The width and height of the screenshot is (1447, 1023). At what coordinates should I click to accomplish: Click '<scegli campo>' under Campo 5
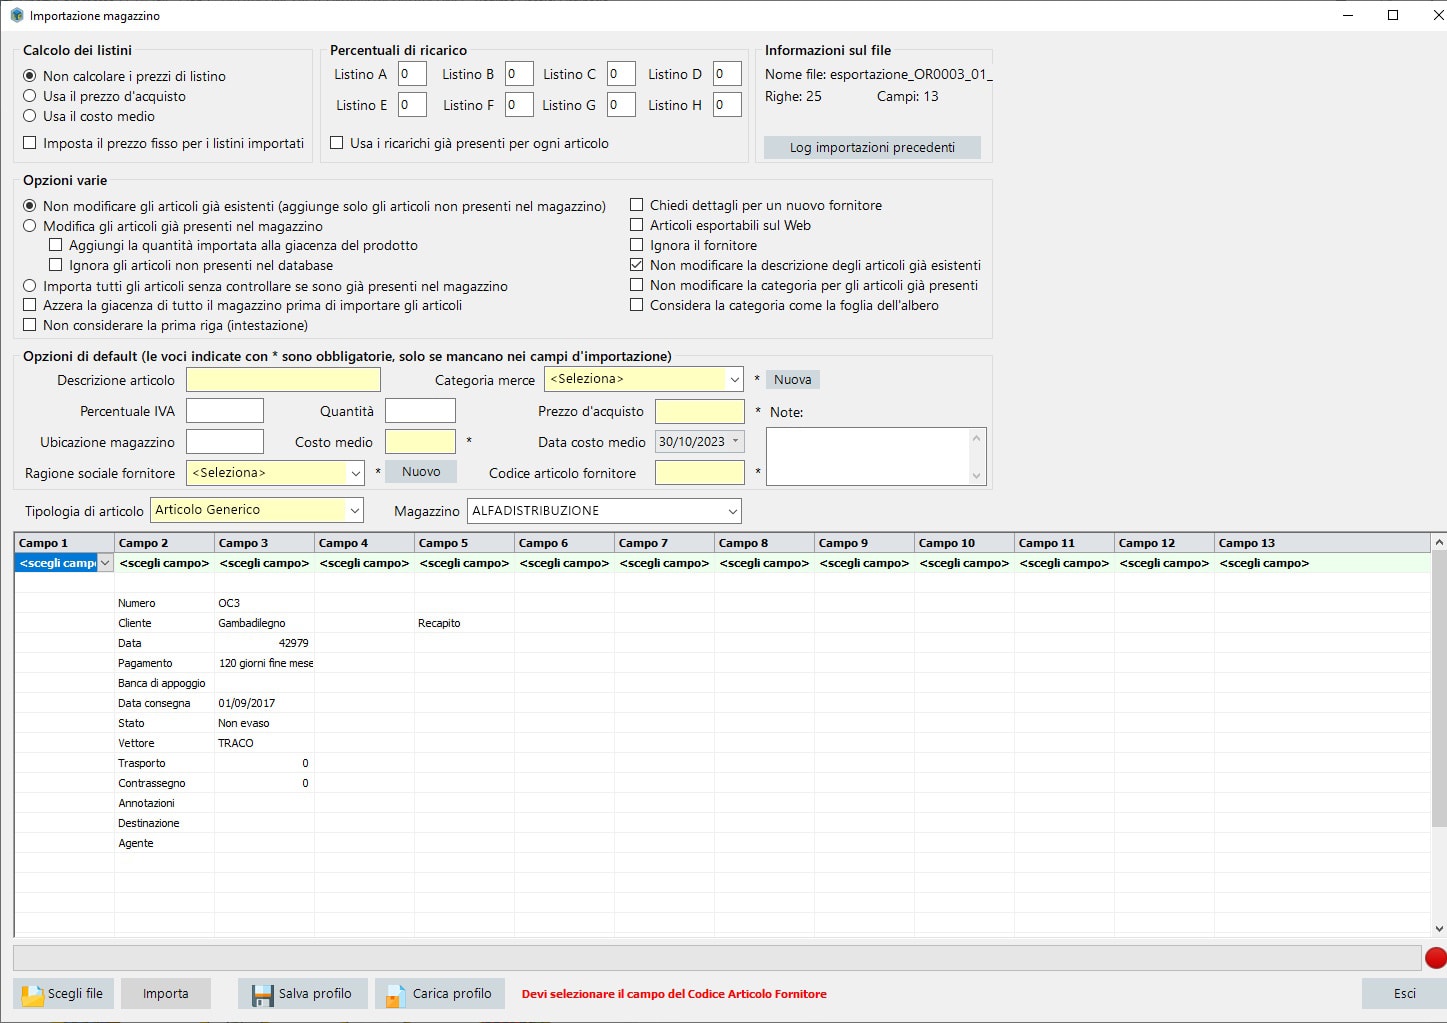(x=464, y=564)
